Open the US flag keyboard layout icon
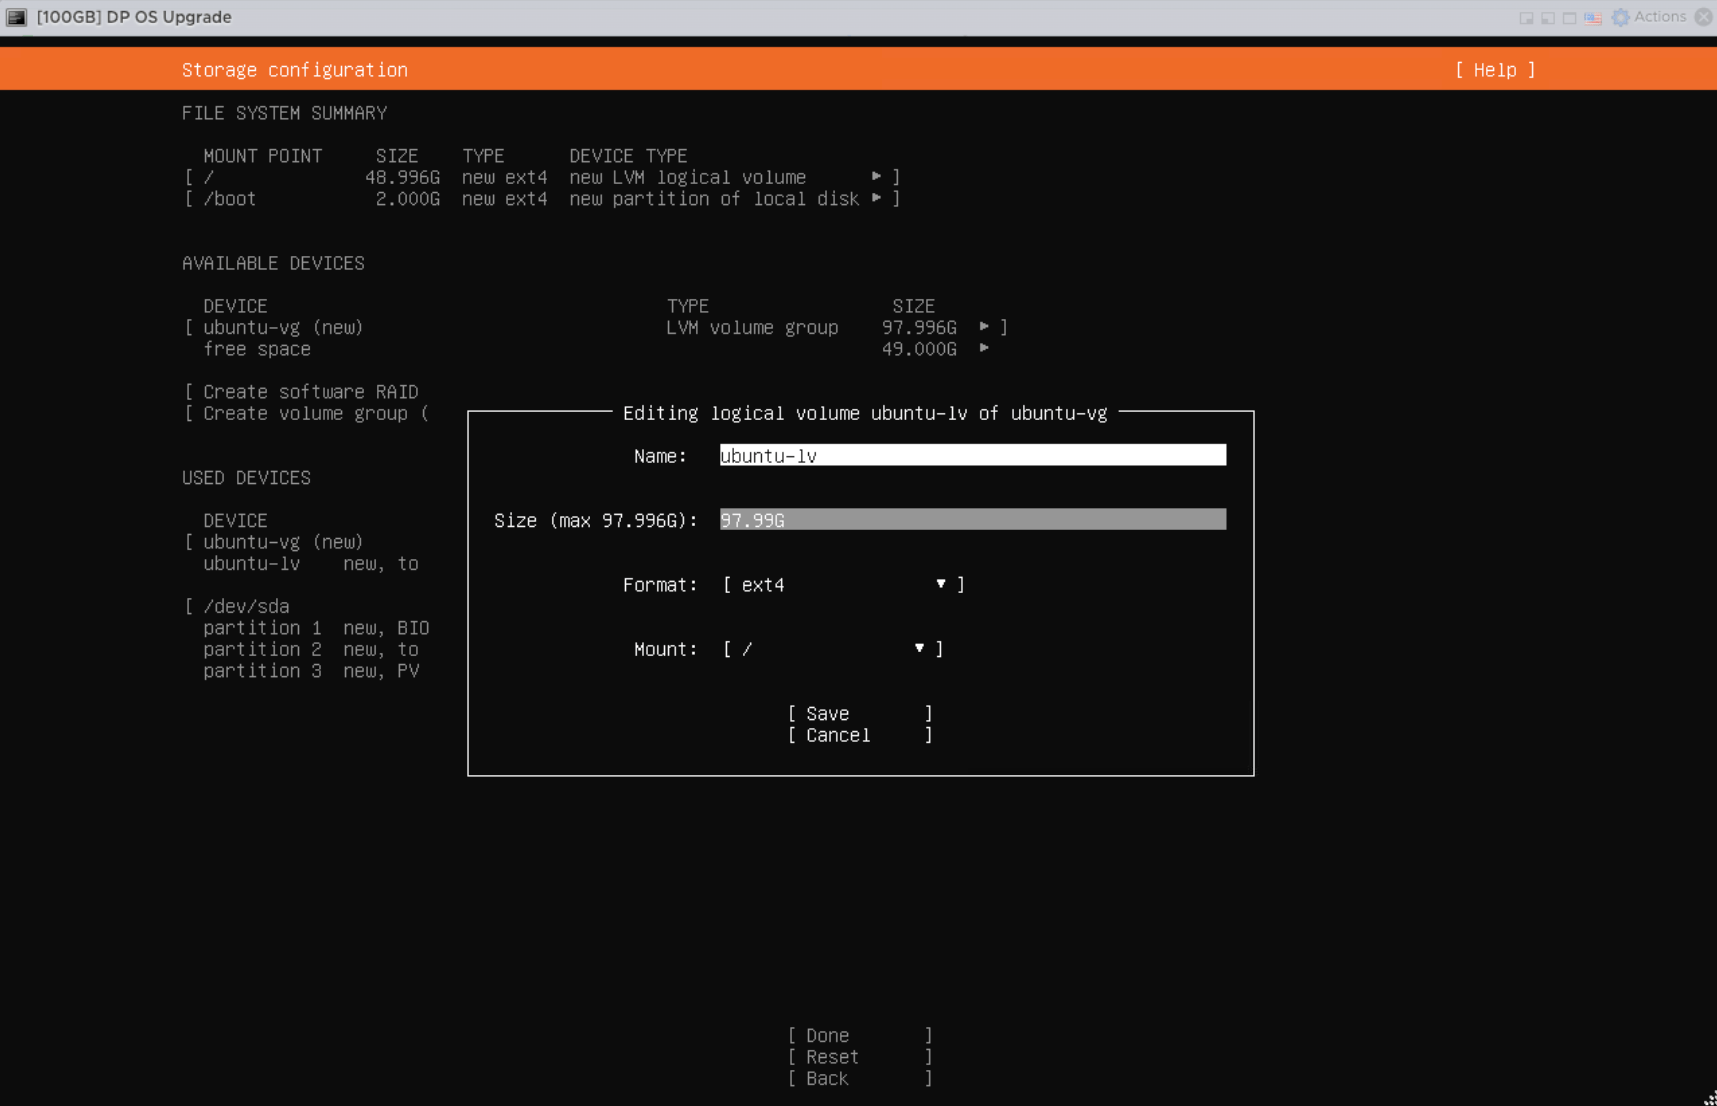The width and height of the screenshot is (1717, 1106). pyautogui.click(x=1593, y=17)
